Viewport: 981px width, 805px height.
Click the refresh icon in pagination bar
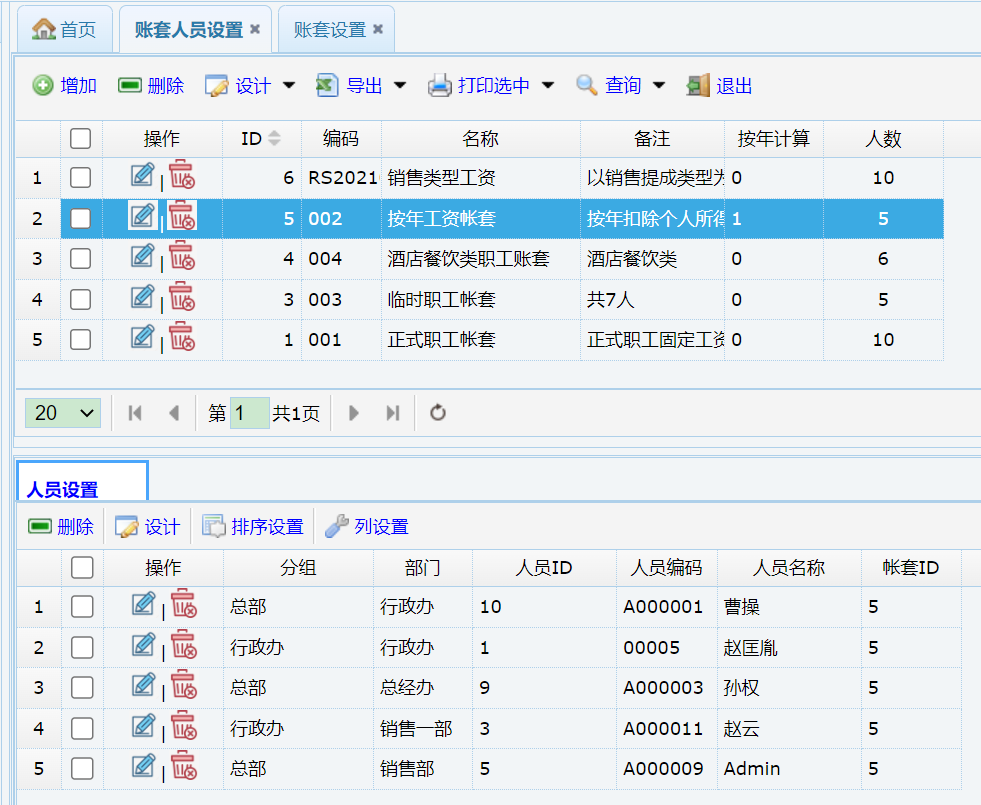(437, 413)
